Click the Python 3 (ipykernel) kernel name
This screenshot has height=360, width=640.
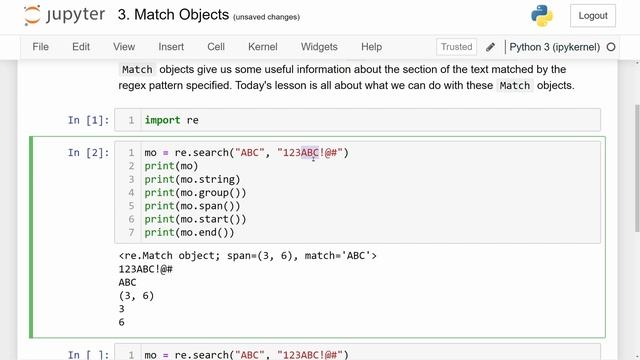[554, 47]
